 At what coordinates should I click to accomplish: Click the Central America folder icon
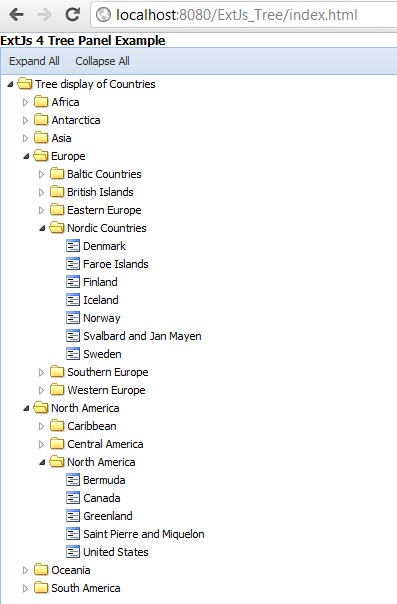(57, 444)
